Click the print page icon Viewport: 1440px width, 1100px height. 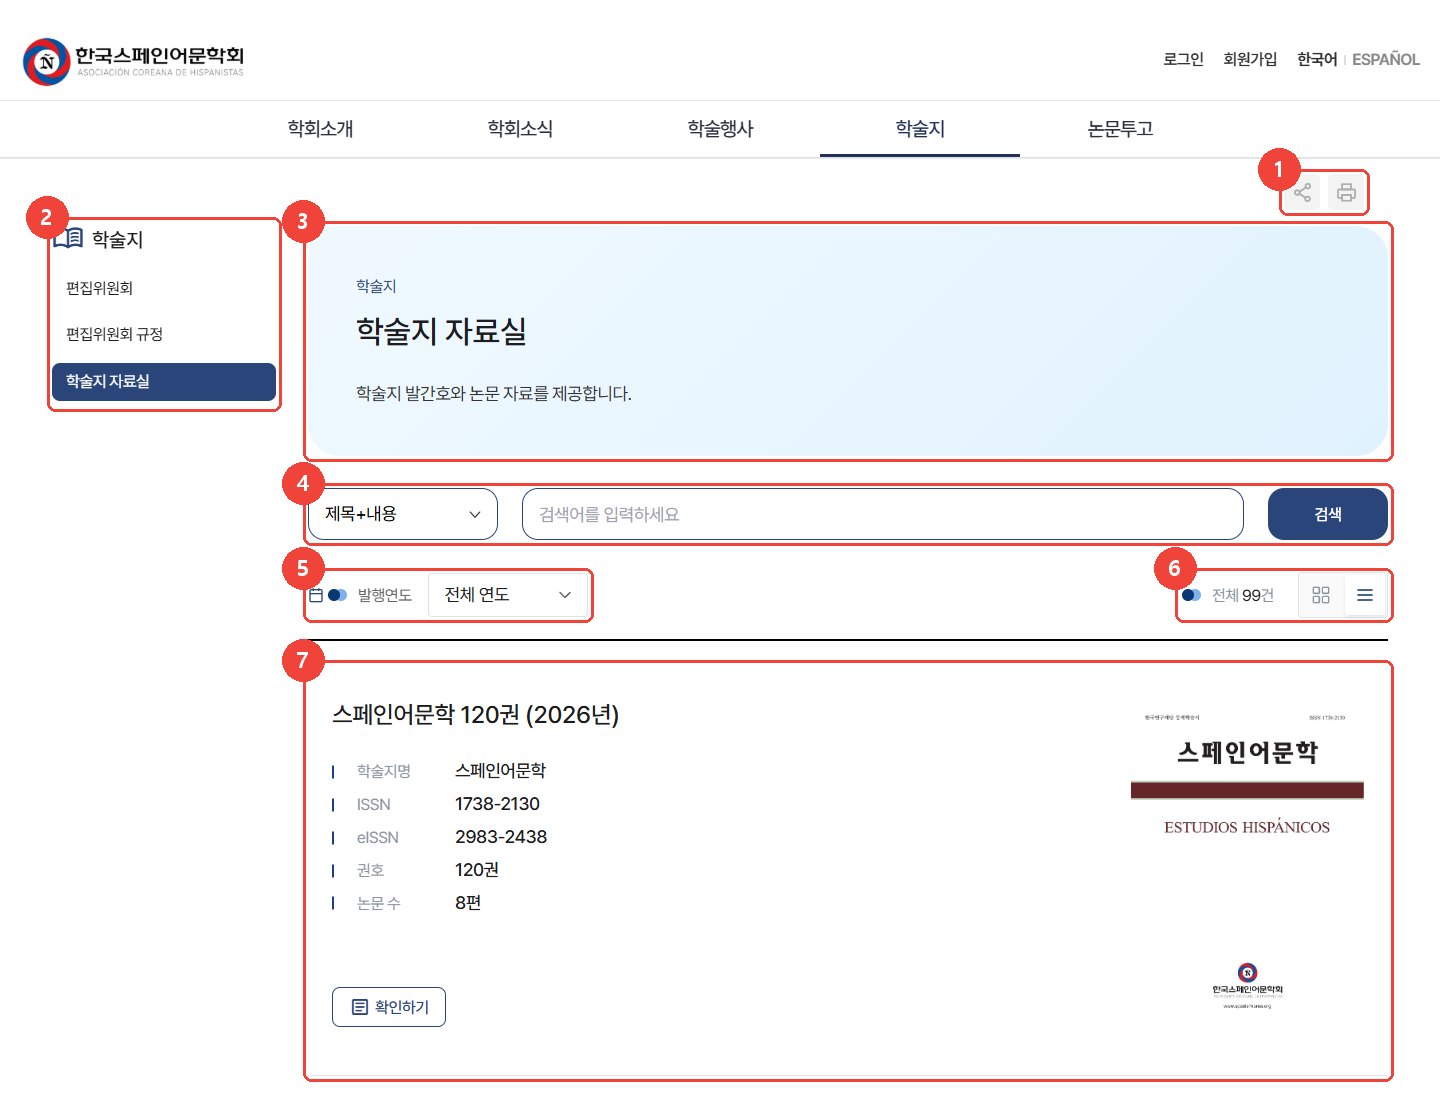[1347, 193]
